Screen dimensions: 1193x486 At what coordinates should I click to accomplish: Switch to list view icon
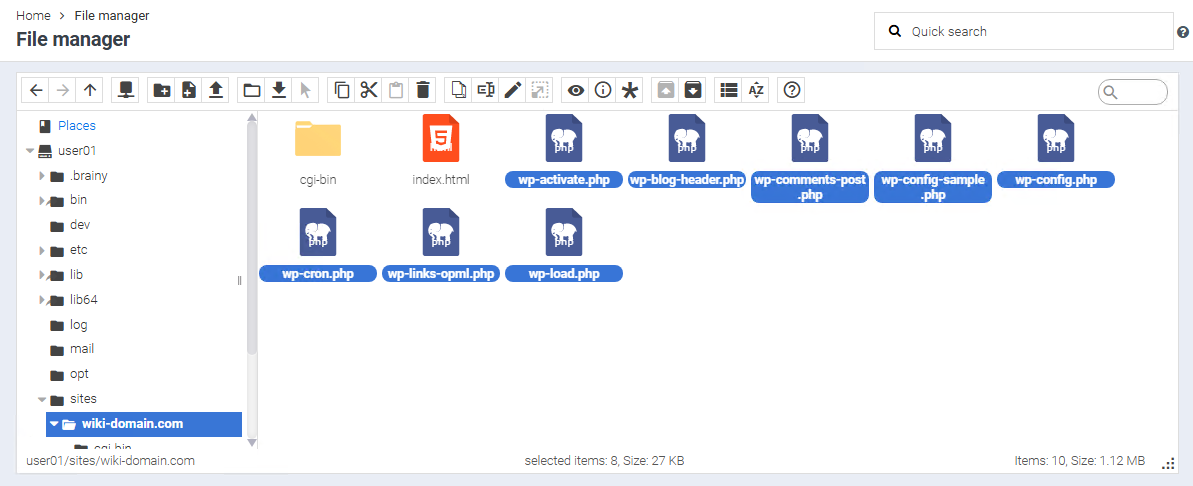pos(729,91)
